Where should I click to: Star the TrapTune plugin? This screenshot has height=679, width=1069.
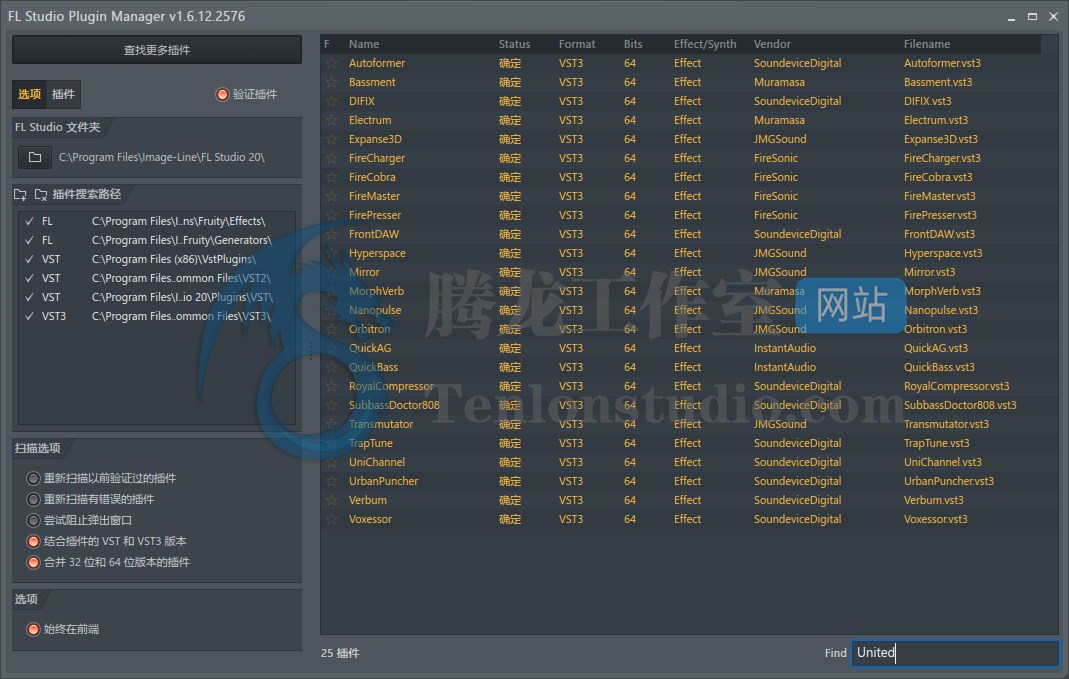point(331,443)
